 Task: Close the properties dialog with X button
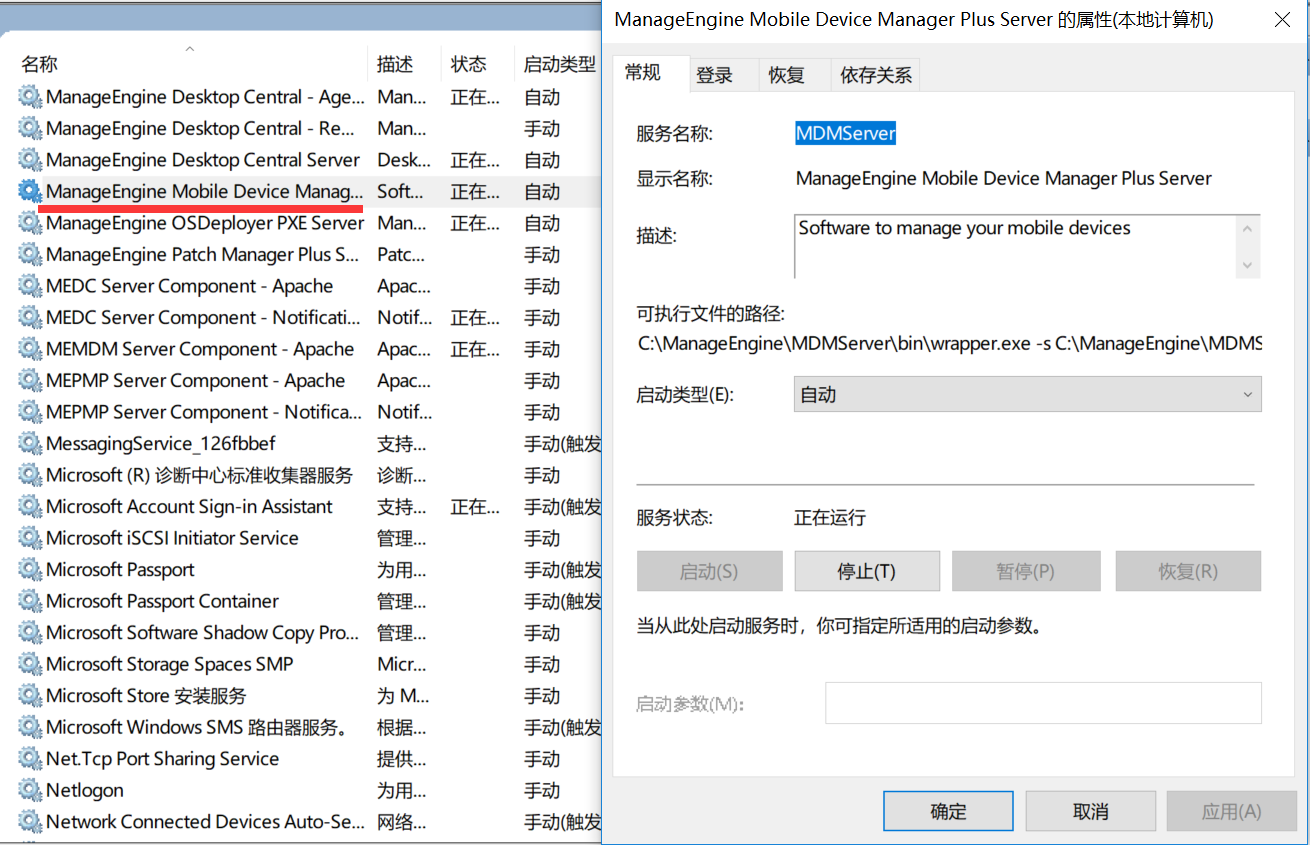(x=1281, y=19)
